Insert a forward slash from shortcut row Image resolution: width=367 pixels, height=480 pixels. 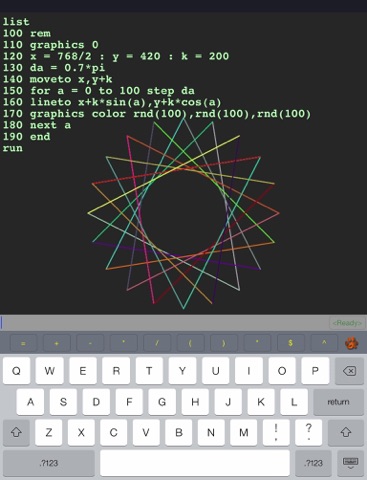click(x=157, y=343)
